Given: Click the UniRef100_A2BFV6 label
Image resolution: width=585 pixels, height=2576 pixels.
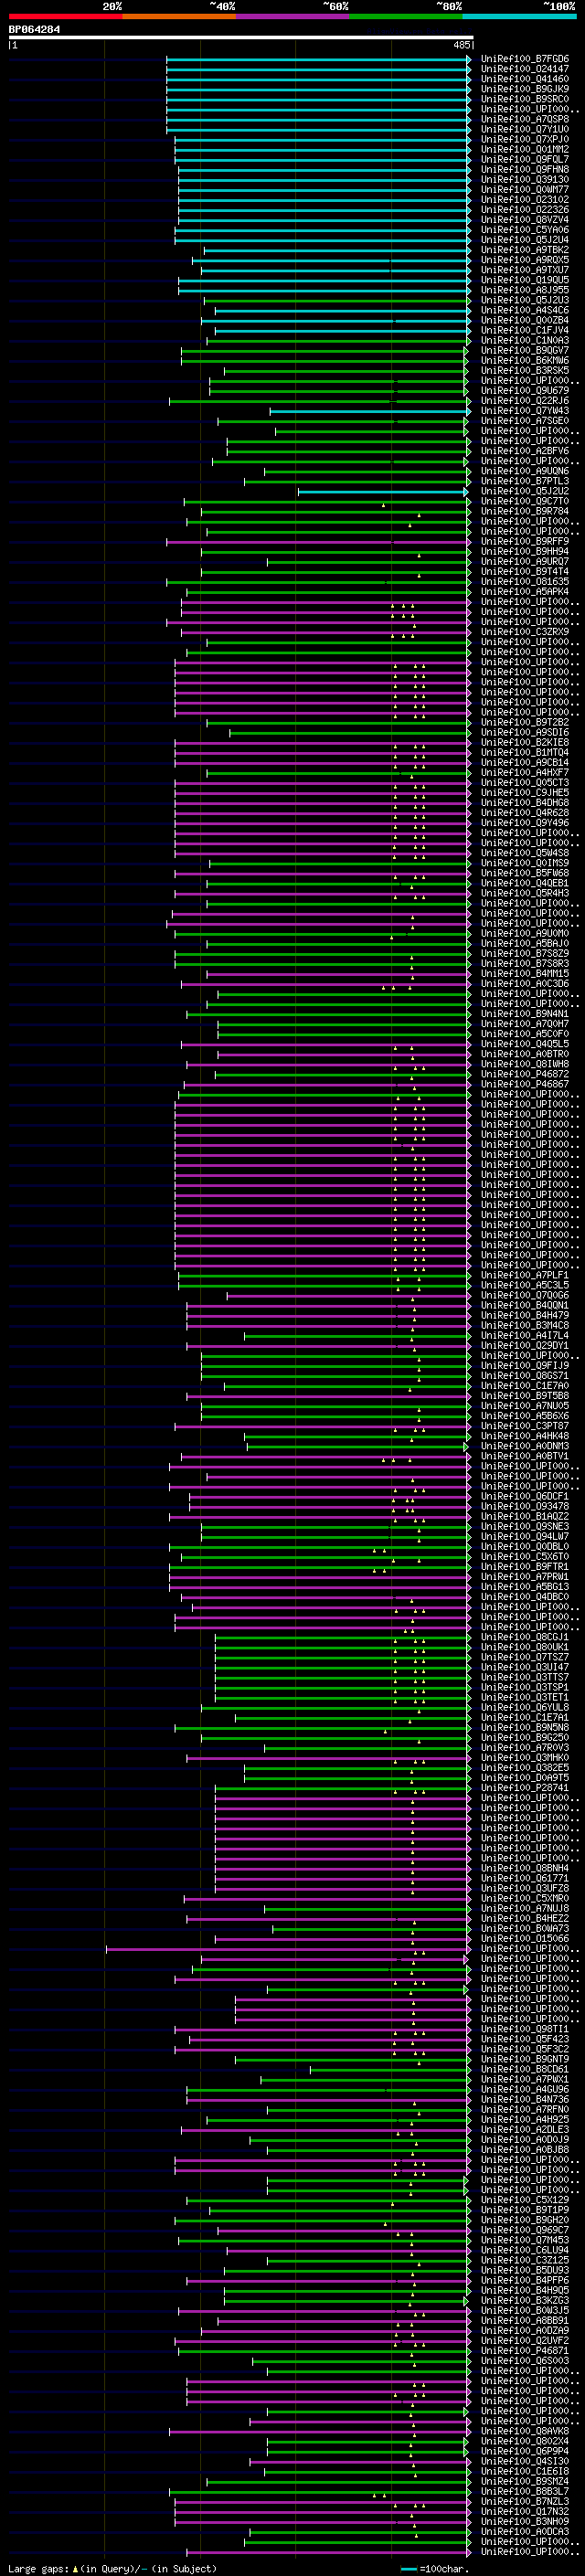Looking at the screenshot, I should [x=524, y=451].
